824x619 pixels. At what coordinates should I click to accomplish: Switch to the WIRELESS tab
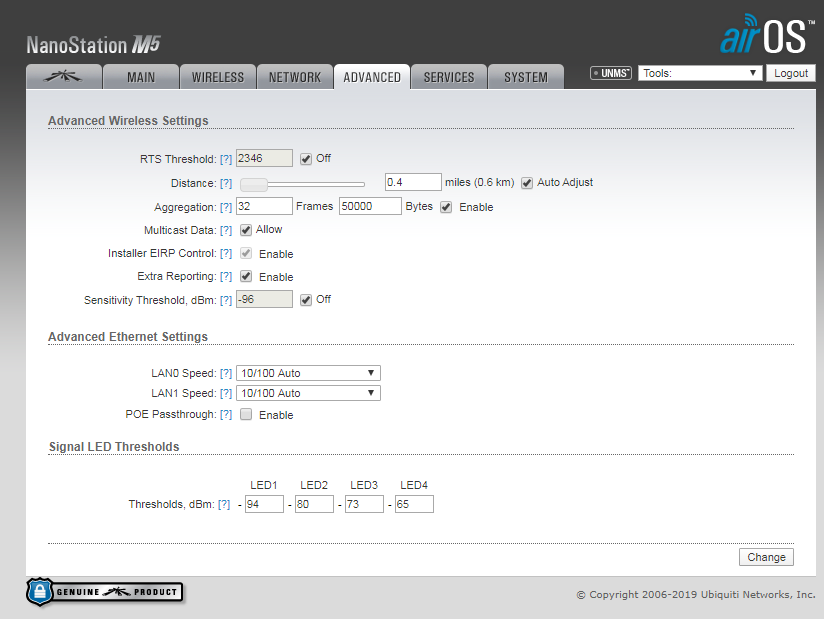pos(218,77)
